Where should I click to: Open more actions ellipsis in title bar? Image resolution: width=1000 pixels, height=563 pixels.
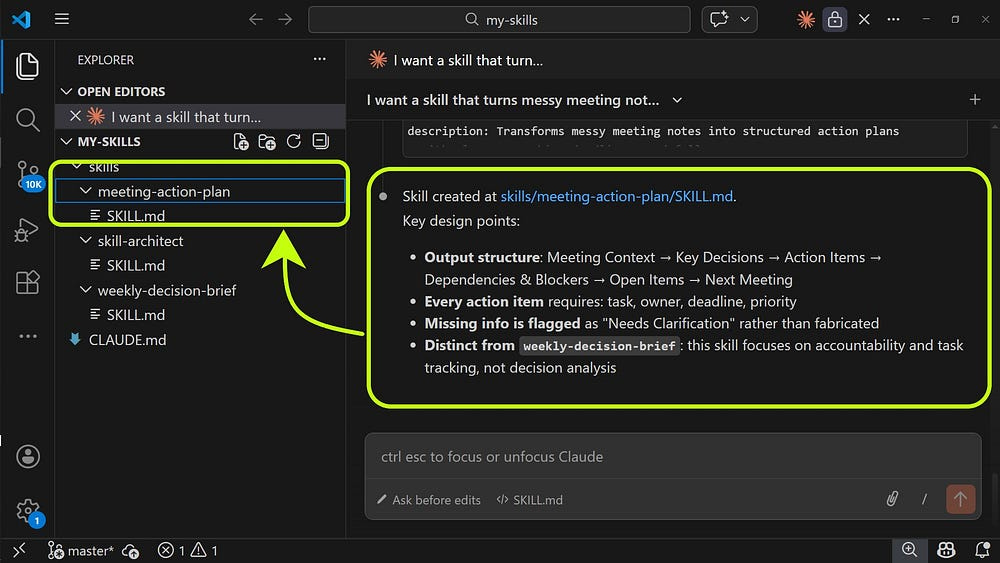[893, 20]
